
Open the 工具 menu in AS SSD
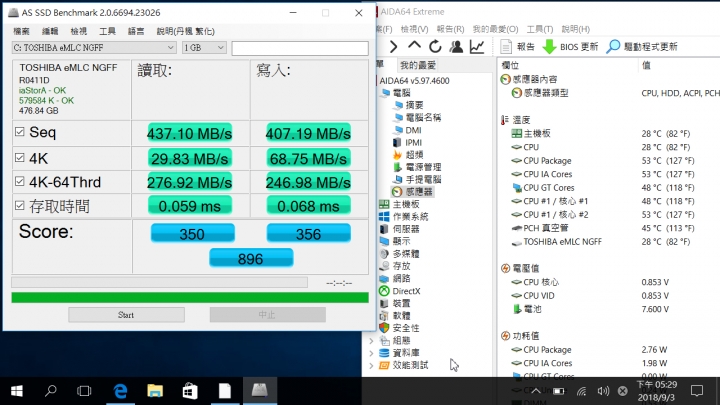[x=107, y=31]
